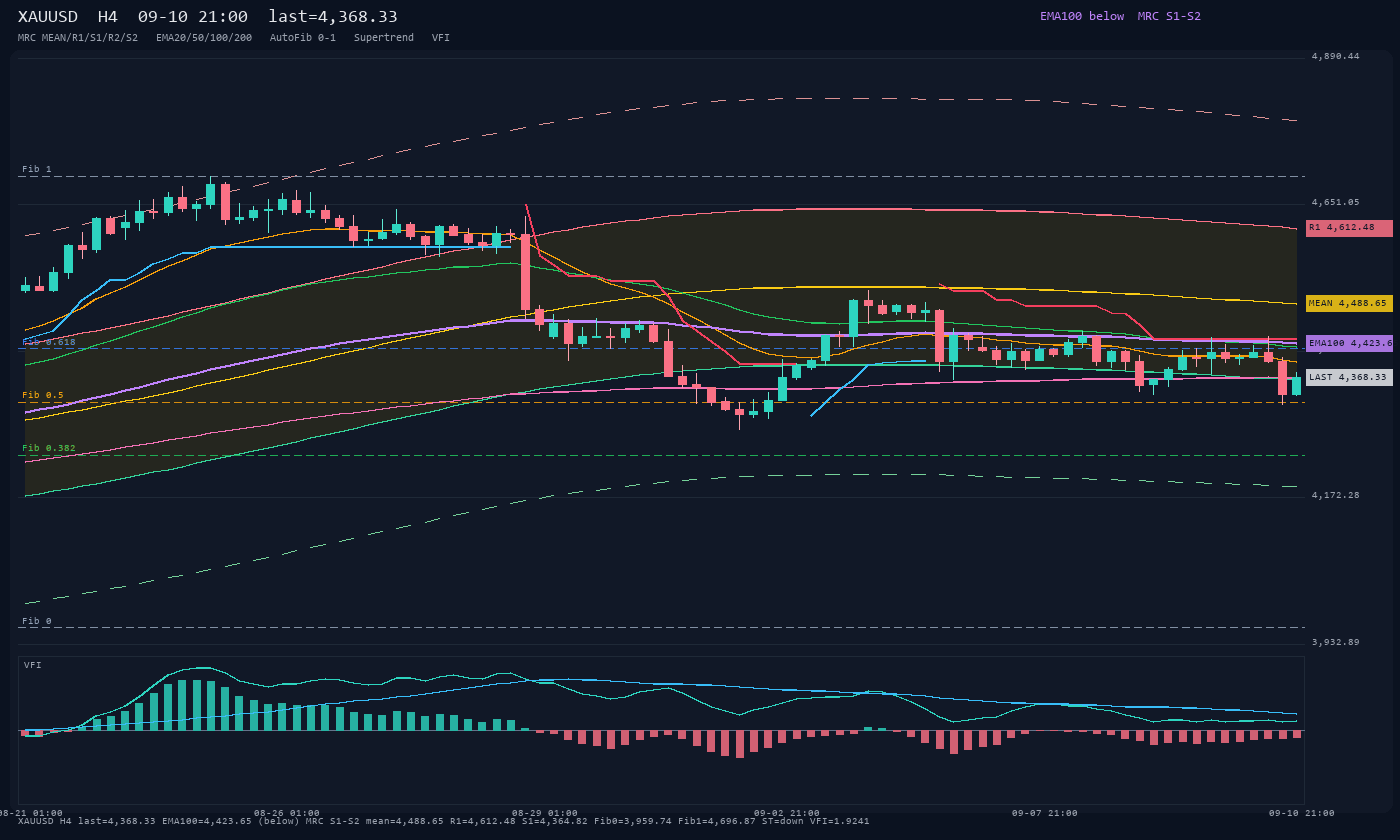The image size is (1400, 840).
Task: Click the 09-10 21:00 time axis label
Action: (x=1302, y=813)
